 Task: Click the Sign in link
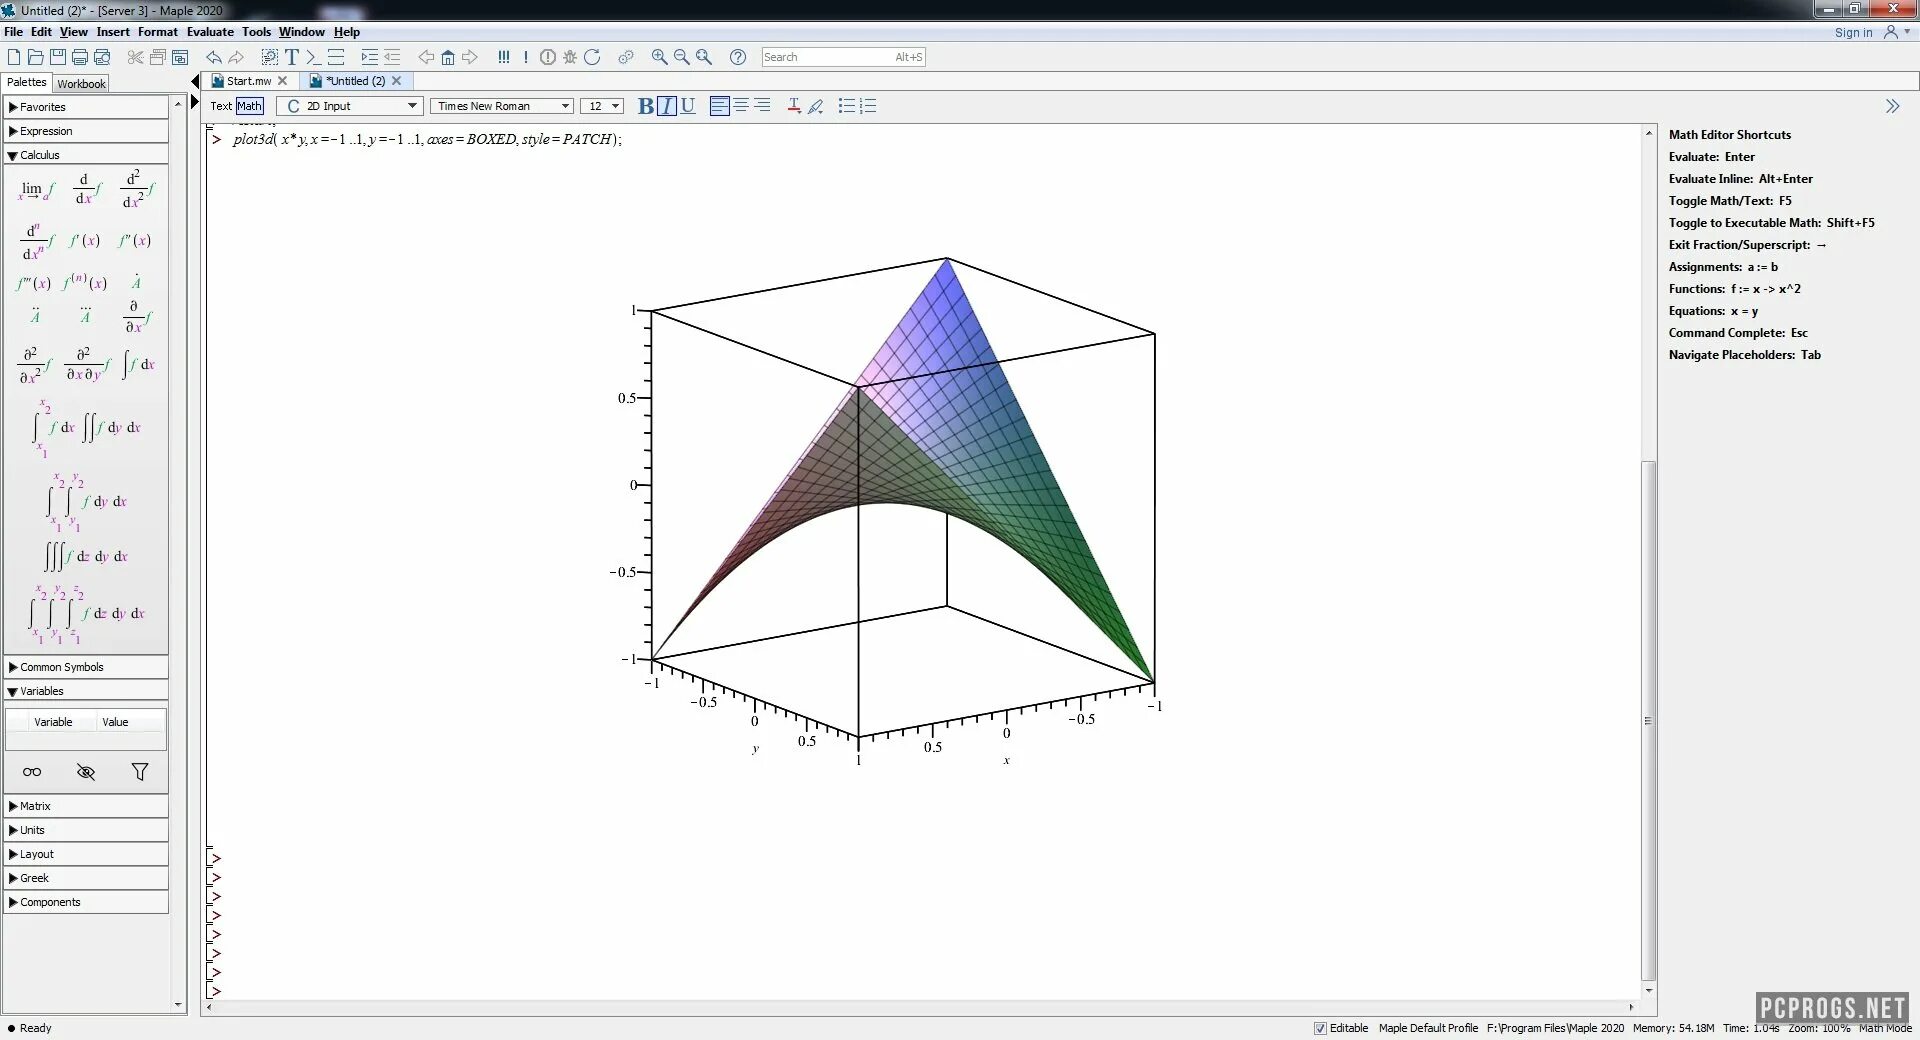tap(1853, 33)
